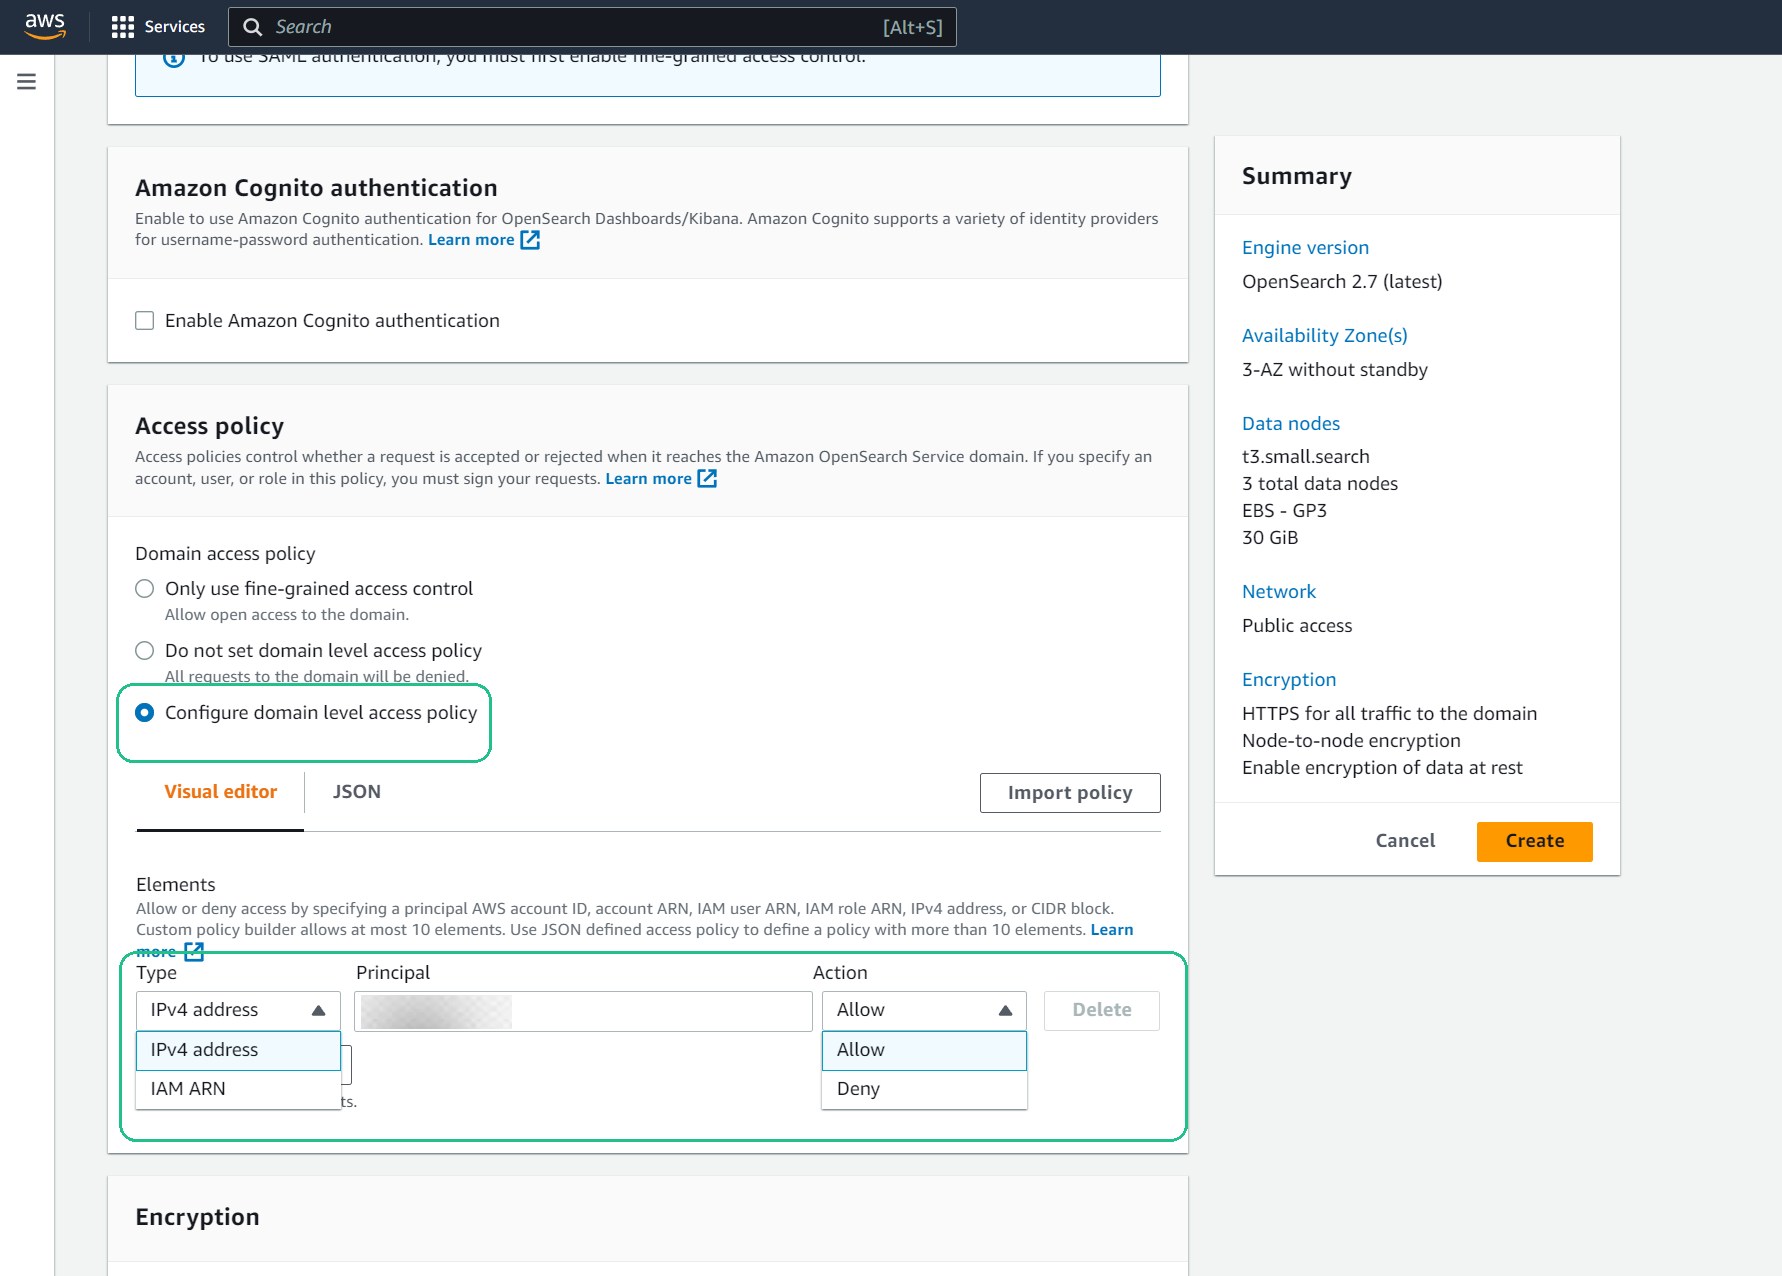The width and height of the screenshot is (1782, 1276).
Task: Click the Services label in top bar
Action: click(x=175, y=27)
